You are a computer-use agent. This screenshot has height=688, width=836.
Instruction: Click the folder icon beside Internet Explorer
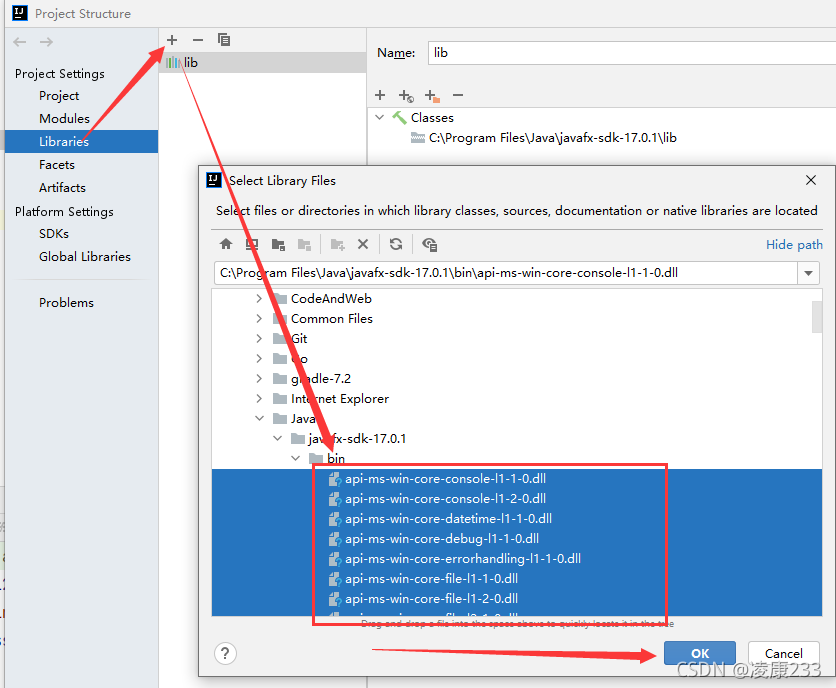point(280,399)
